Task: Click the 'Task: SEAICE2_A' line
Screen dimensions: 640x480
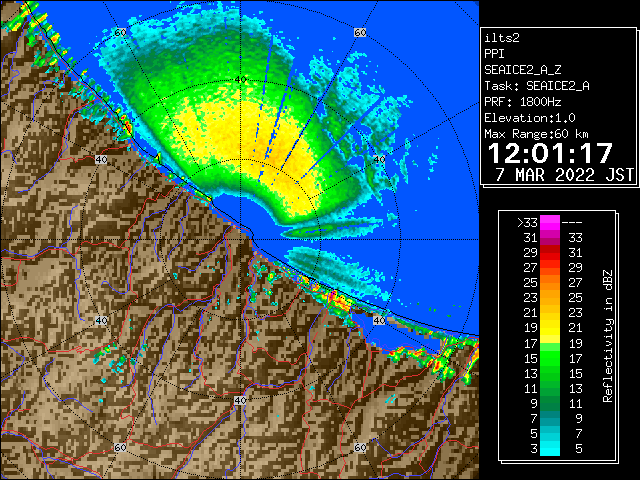Action: (537, 86)
